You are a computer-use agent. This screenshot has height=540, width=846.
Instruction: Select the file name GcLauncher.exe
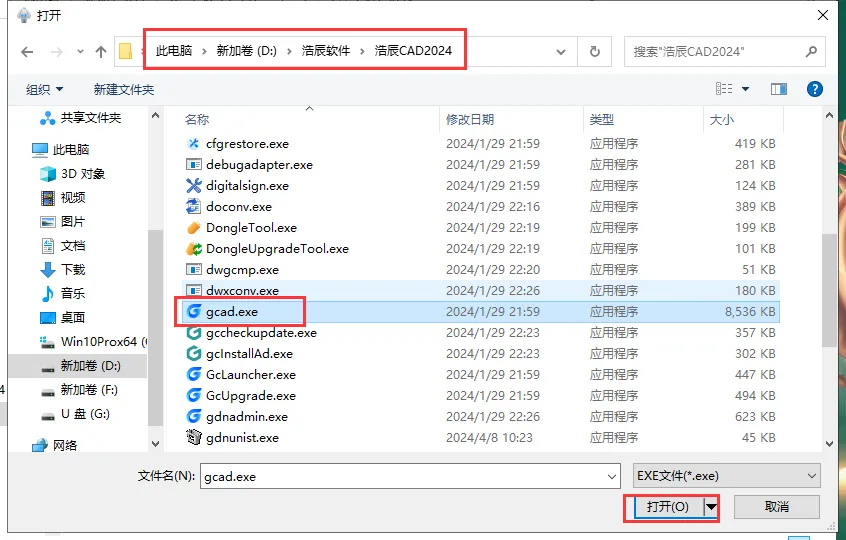tap(251, 375)
